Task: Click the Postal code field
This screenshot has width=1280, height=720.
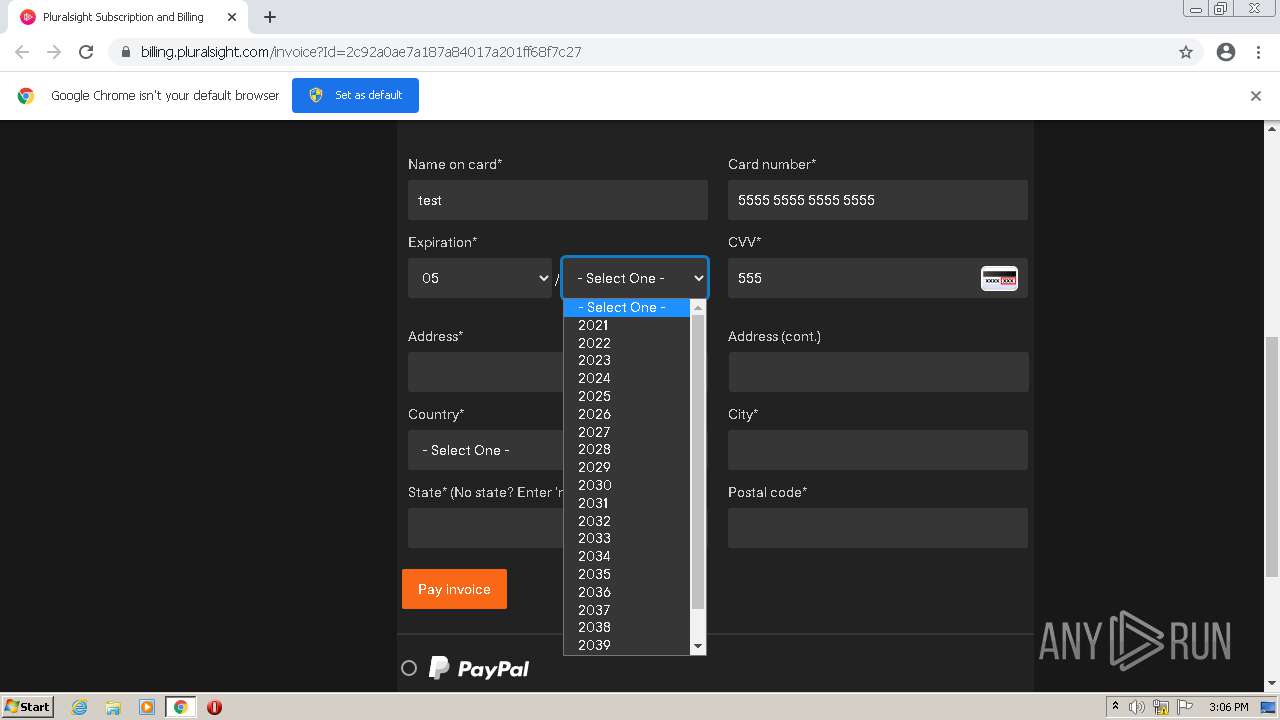Action: (x=878, y=528)
